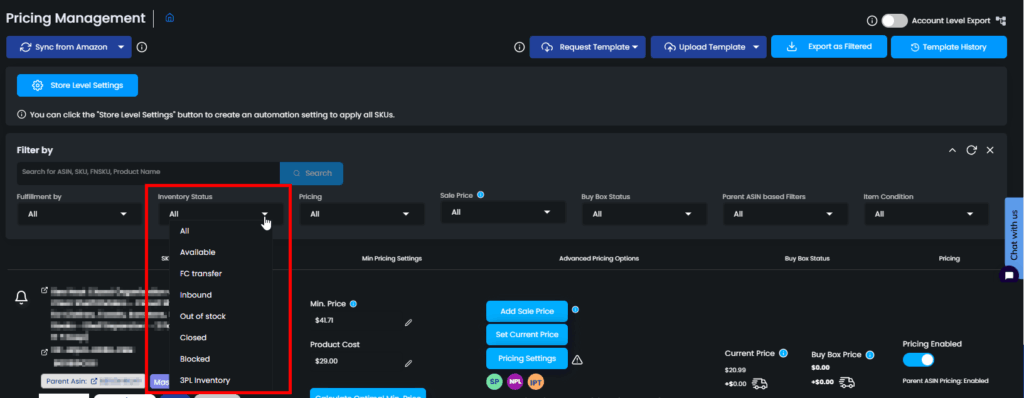Open the Sale Price filter dropdown
The height and width of the screenshot is (398, 1024).
pyautogui.click(x=503, y=212)
